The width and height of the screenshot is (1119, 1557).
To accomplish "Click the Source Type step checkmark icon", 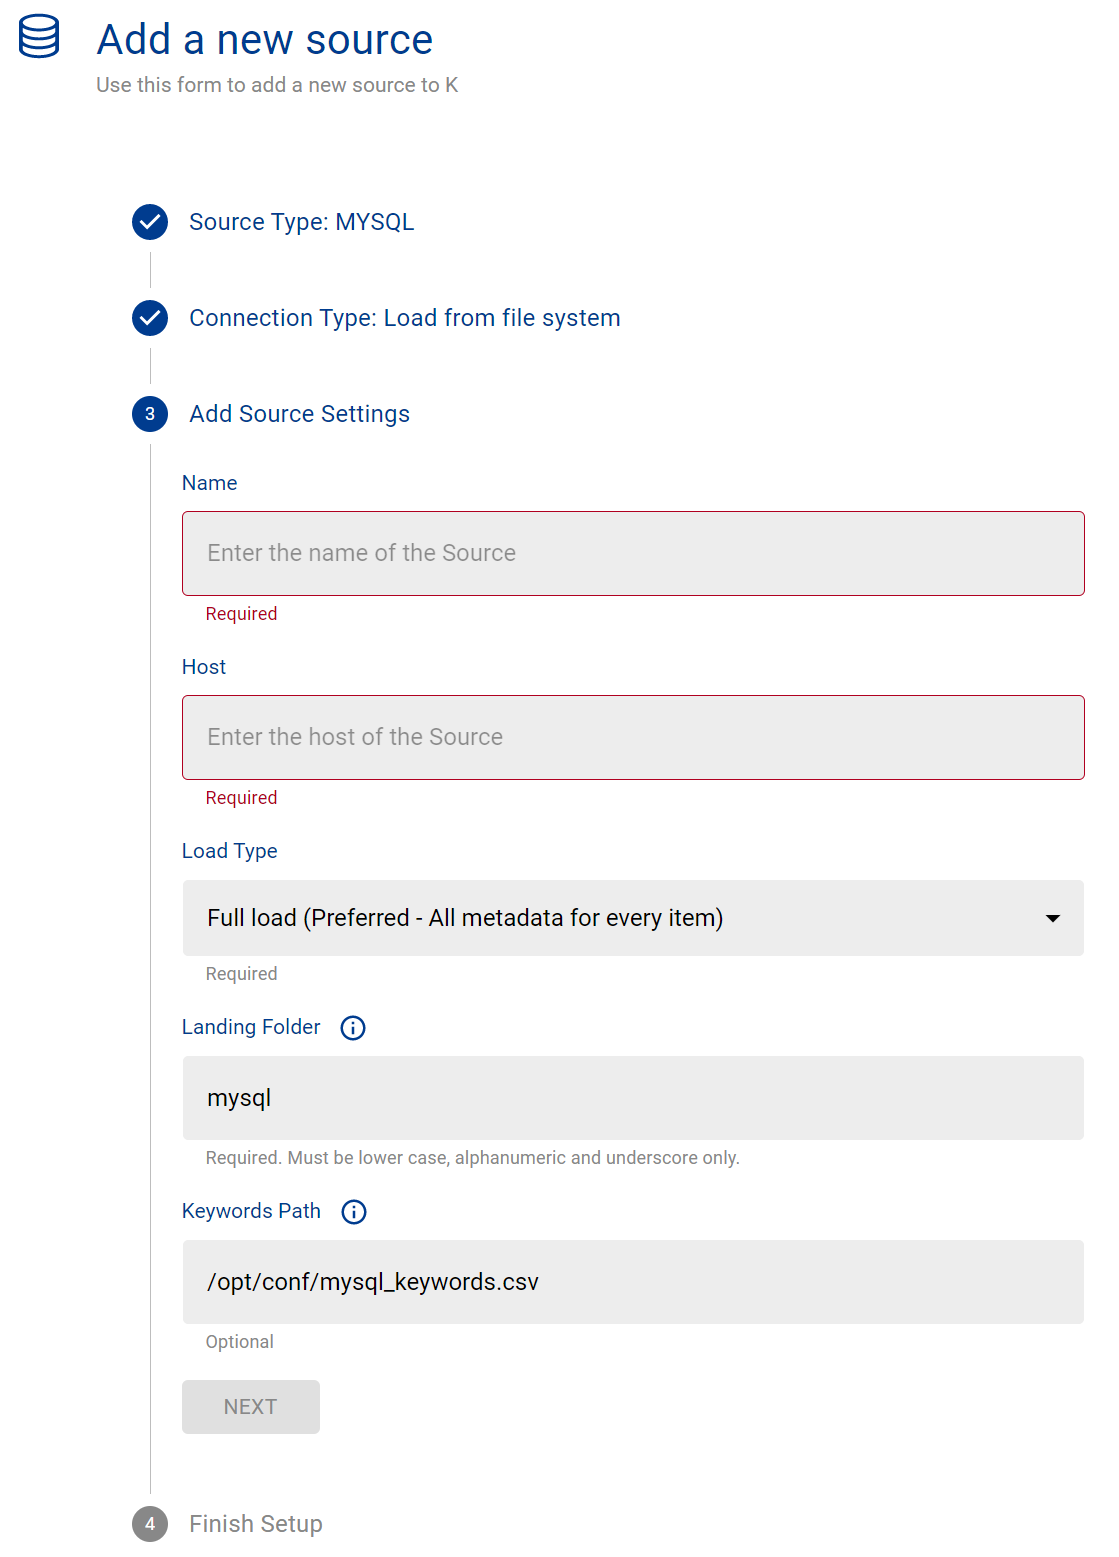I will tap(150, 222).
